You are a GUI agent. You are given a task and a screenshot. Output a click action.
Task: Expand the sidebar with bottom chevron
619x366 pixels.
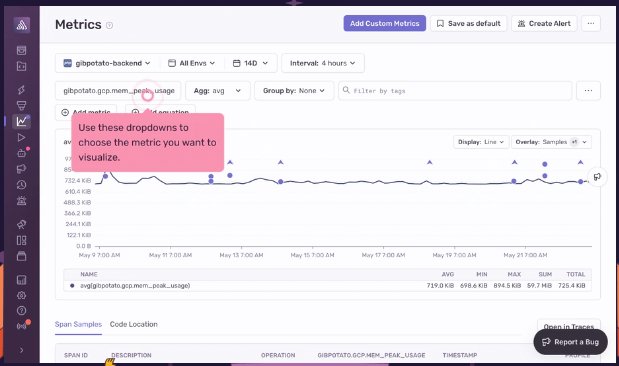(x=21, y=350)
